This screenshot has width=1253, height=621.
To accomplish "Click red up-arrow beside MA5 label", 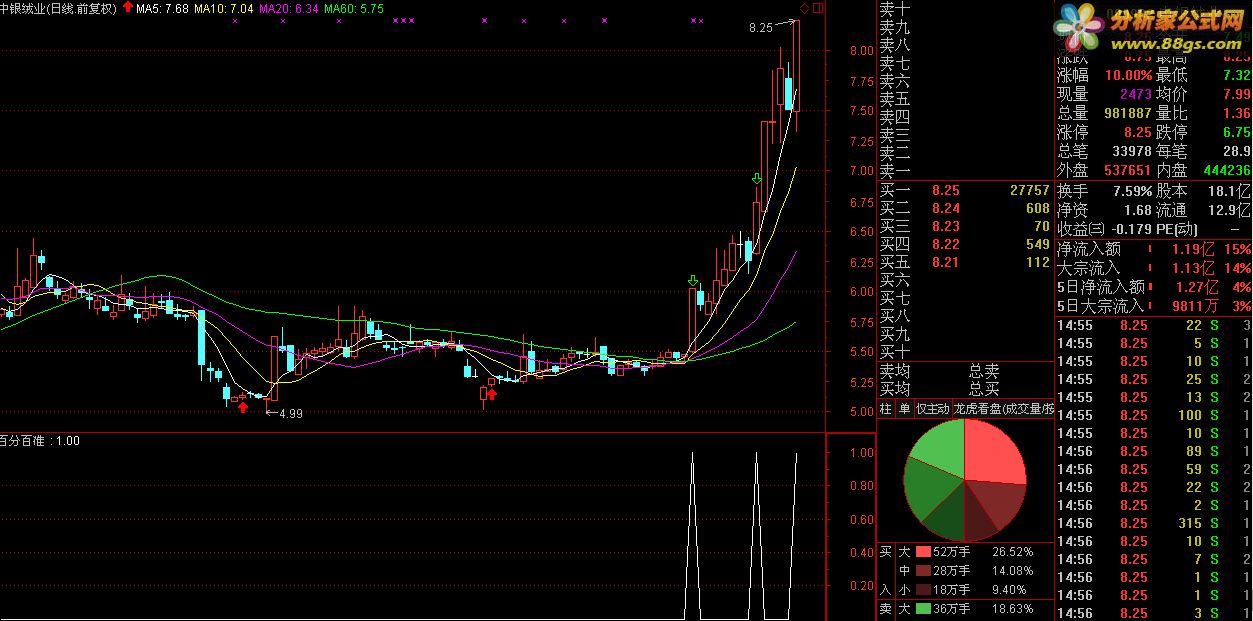I will (x=128, y=7).
